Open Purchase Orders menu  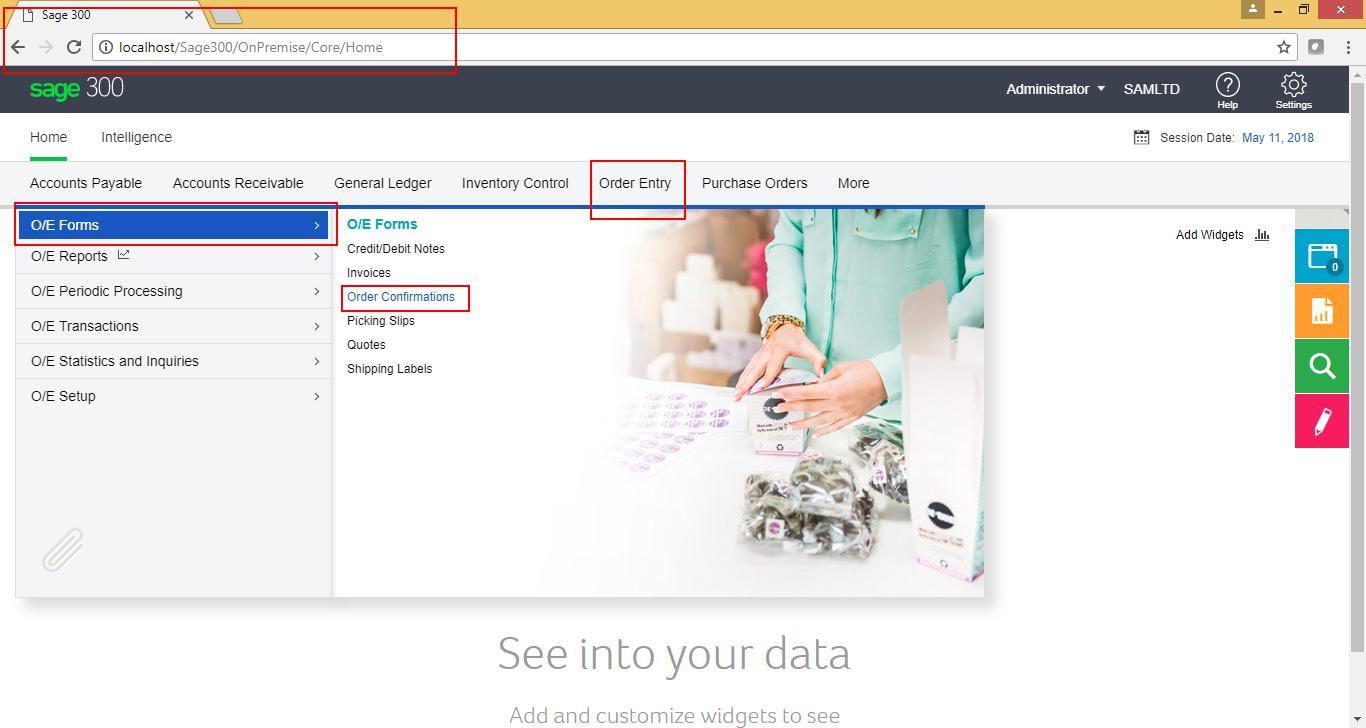pos(755,183)
